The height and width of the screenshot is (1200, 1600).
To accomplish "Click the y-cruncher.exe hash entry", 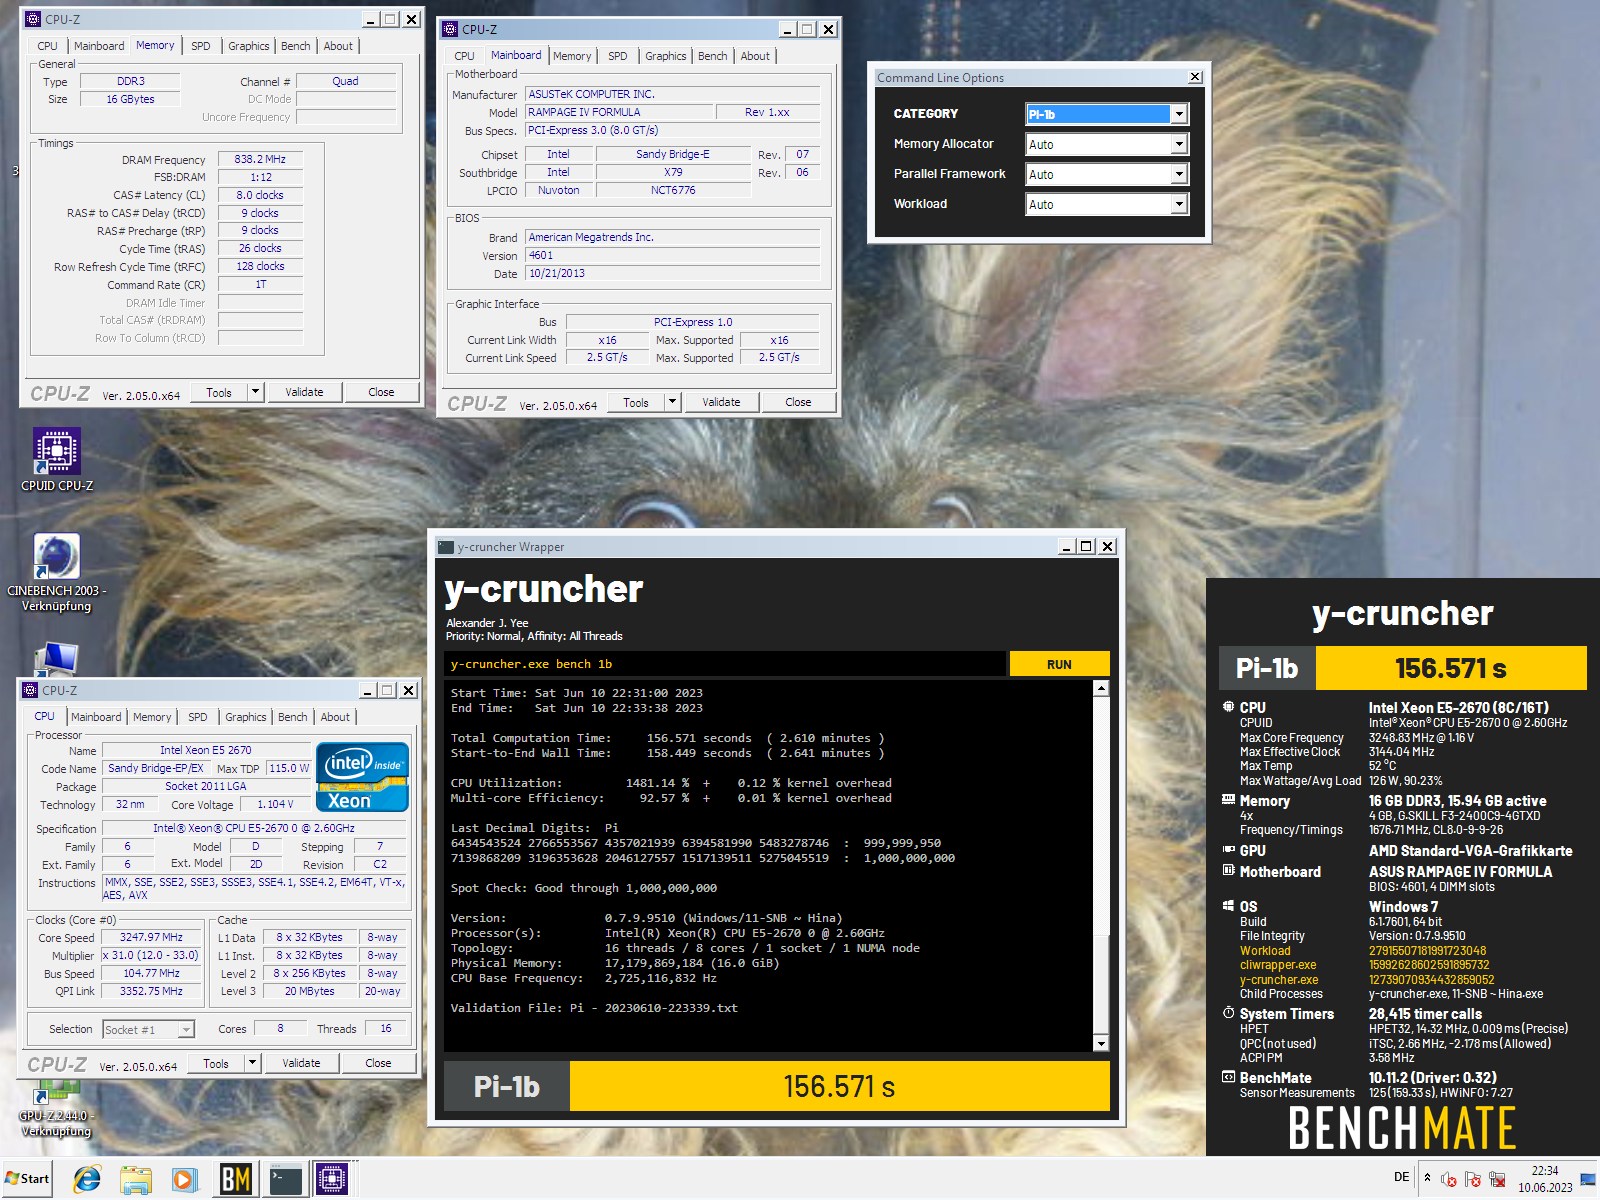I will tap(1431, 980).
